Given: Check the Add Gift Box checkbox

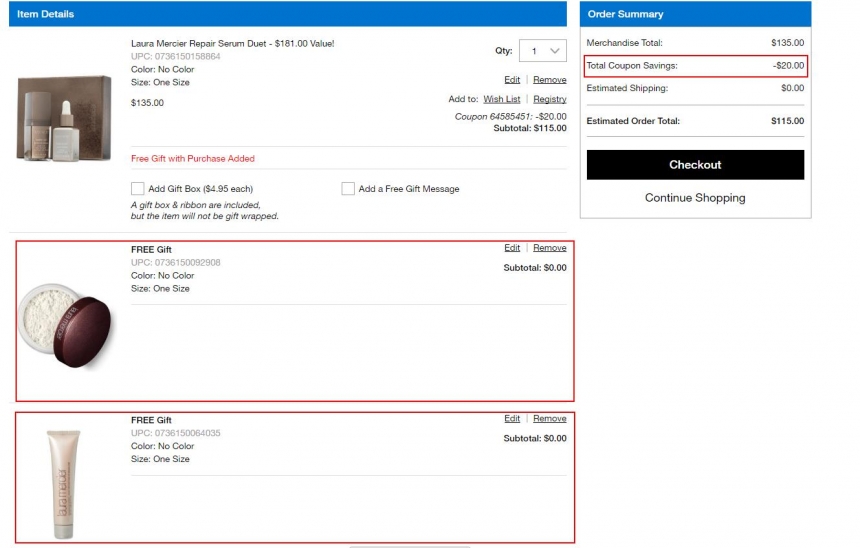Looking at the screenshot, I should click(x=138, y=189).
